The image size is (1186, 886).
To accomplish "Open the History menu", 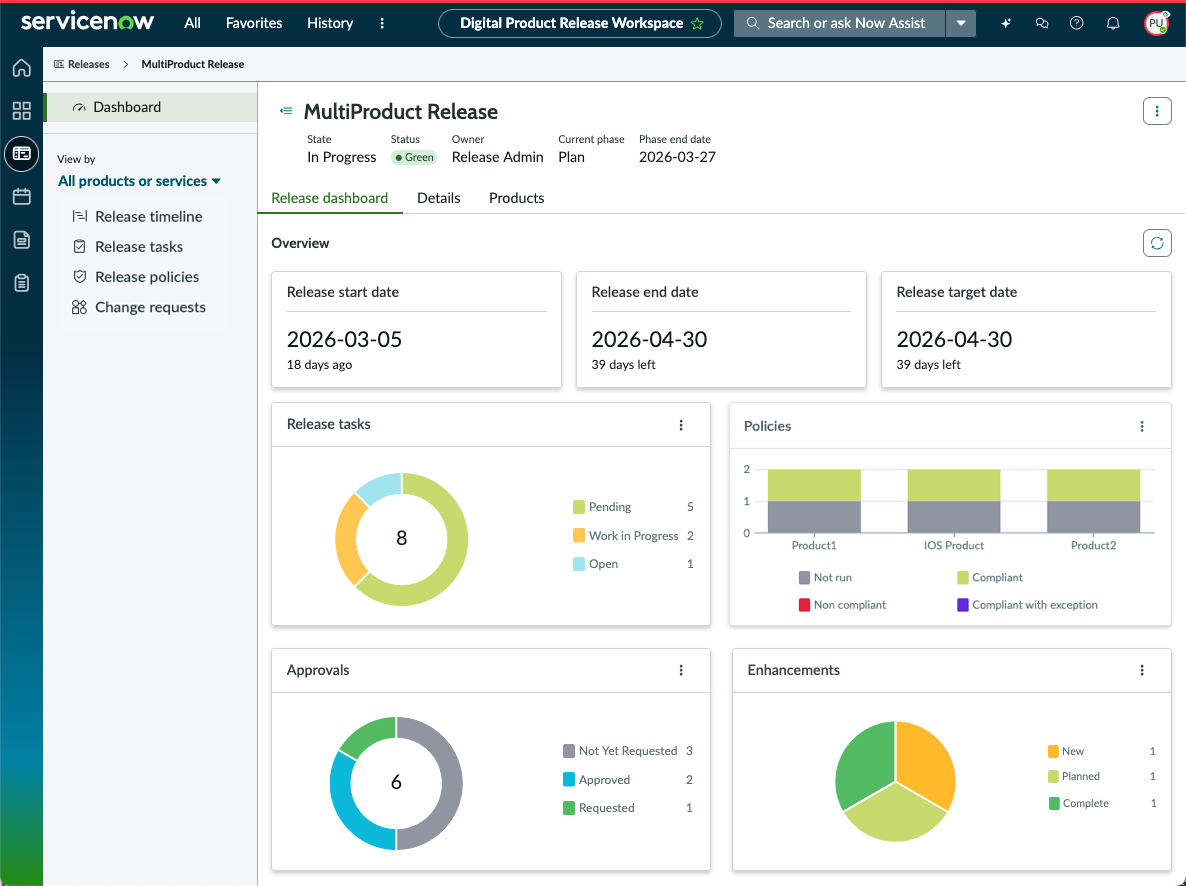I will click(x=330, y=23).
